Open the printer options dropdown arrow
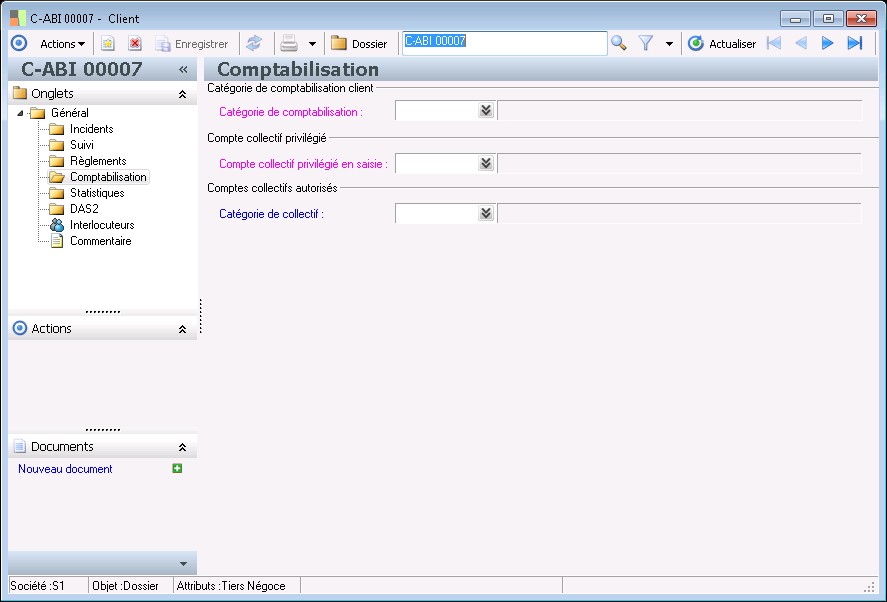This screenshot has width=887, height=602. pyautogui.click(x=312, y=44)
